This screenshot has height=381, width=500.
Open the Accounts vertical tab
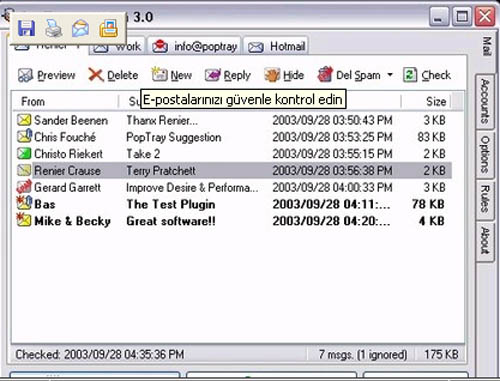pos(485,101)
